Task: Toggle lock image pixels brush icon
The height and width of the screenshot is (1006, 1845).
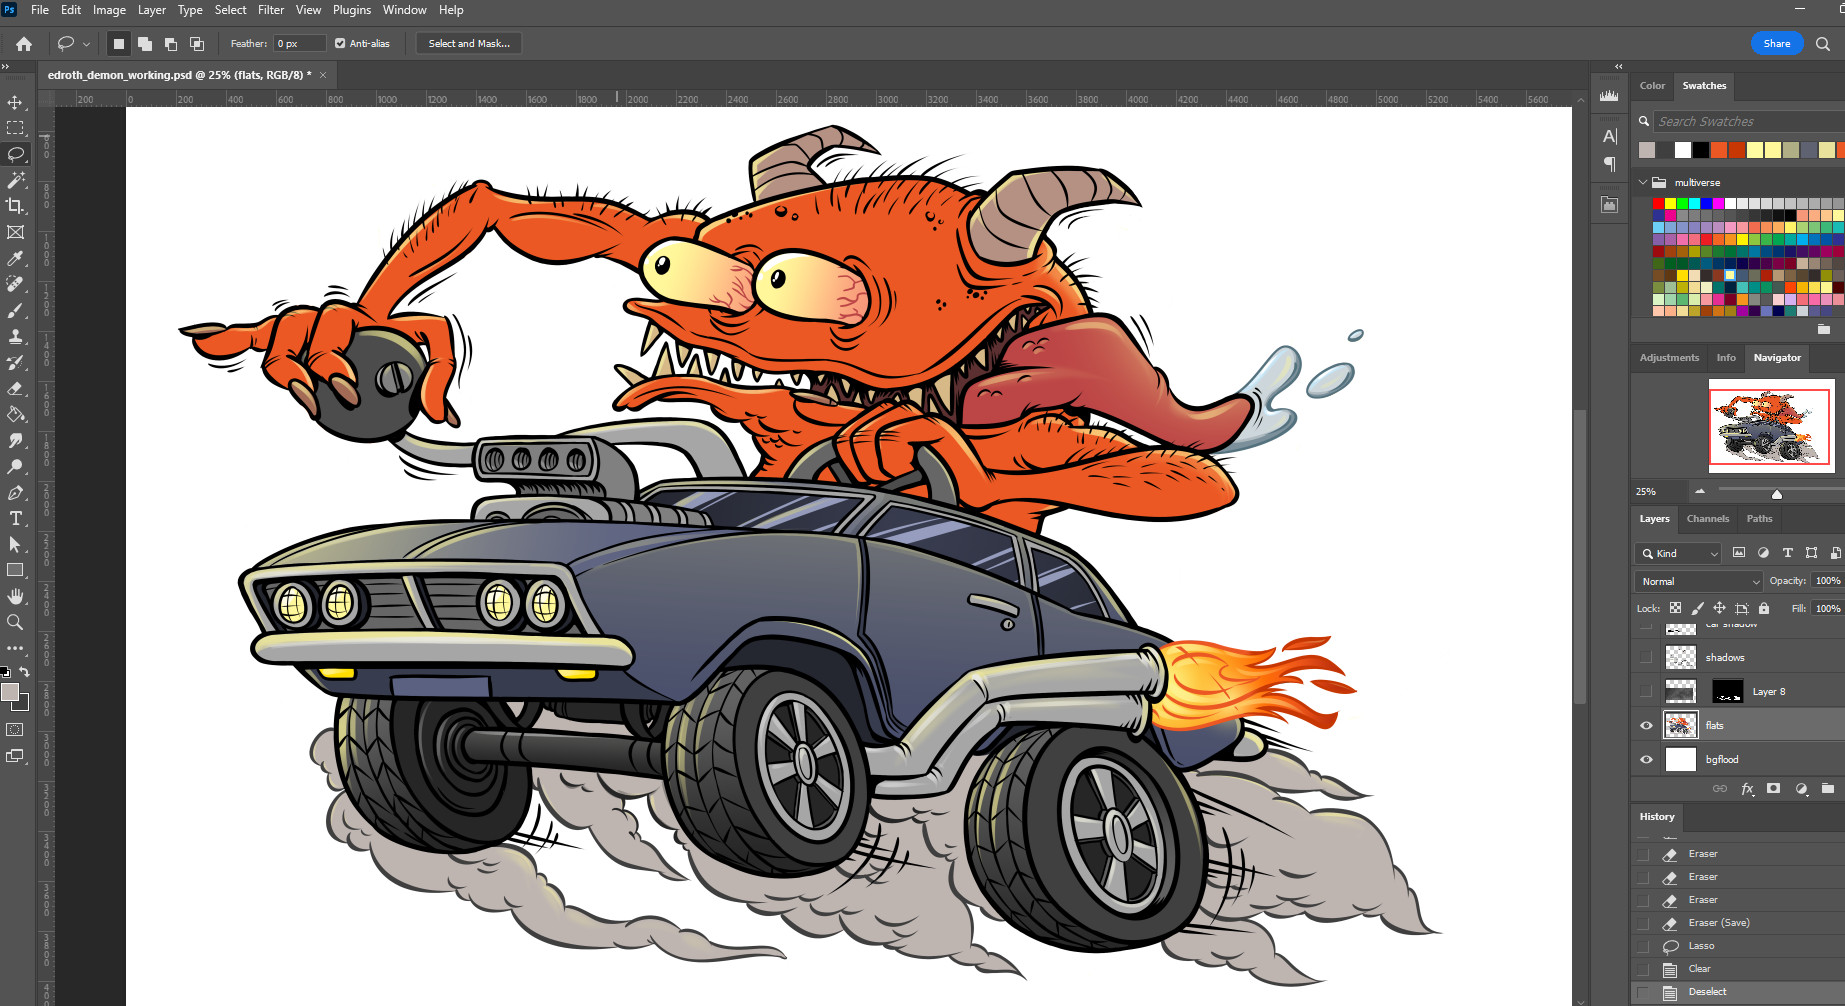Action: pyautogui.click(x=1698, y=608)
